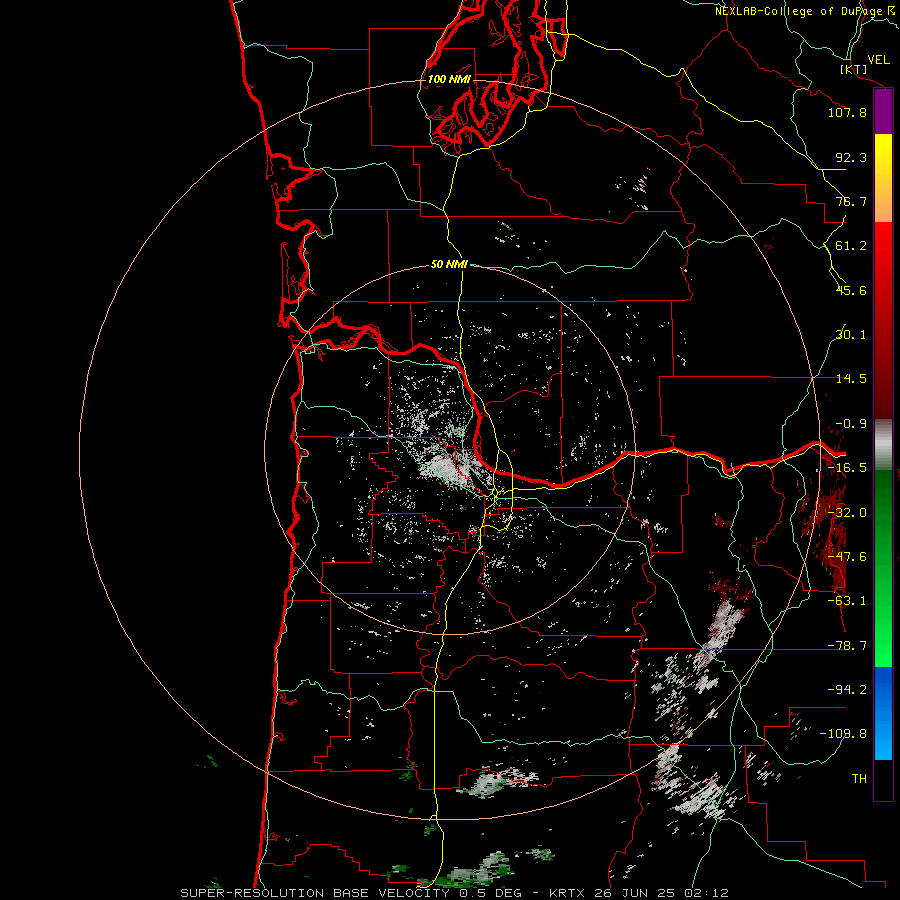
Task: Click the 61.2 velocity scale value
Action: pos(851,246)
